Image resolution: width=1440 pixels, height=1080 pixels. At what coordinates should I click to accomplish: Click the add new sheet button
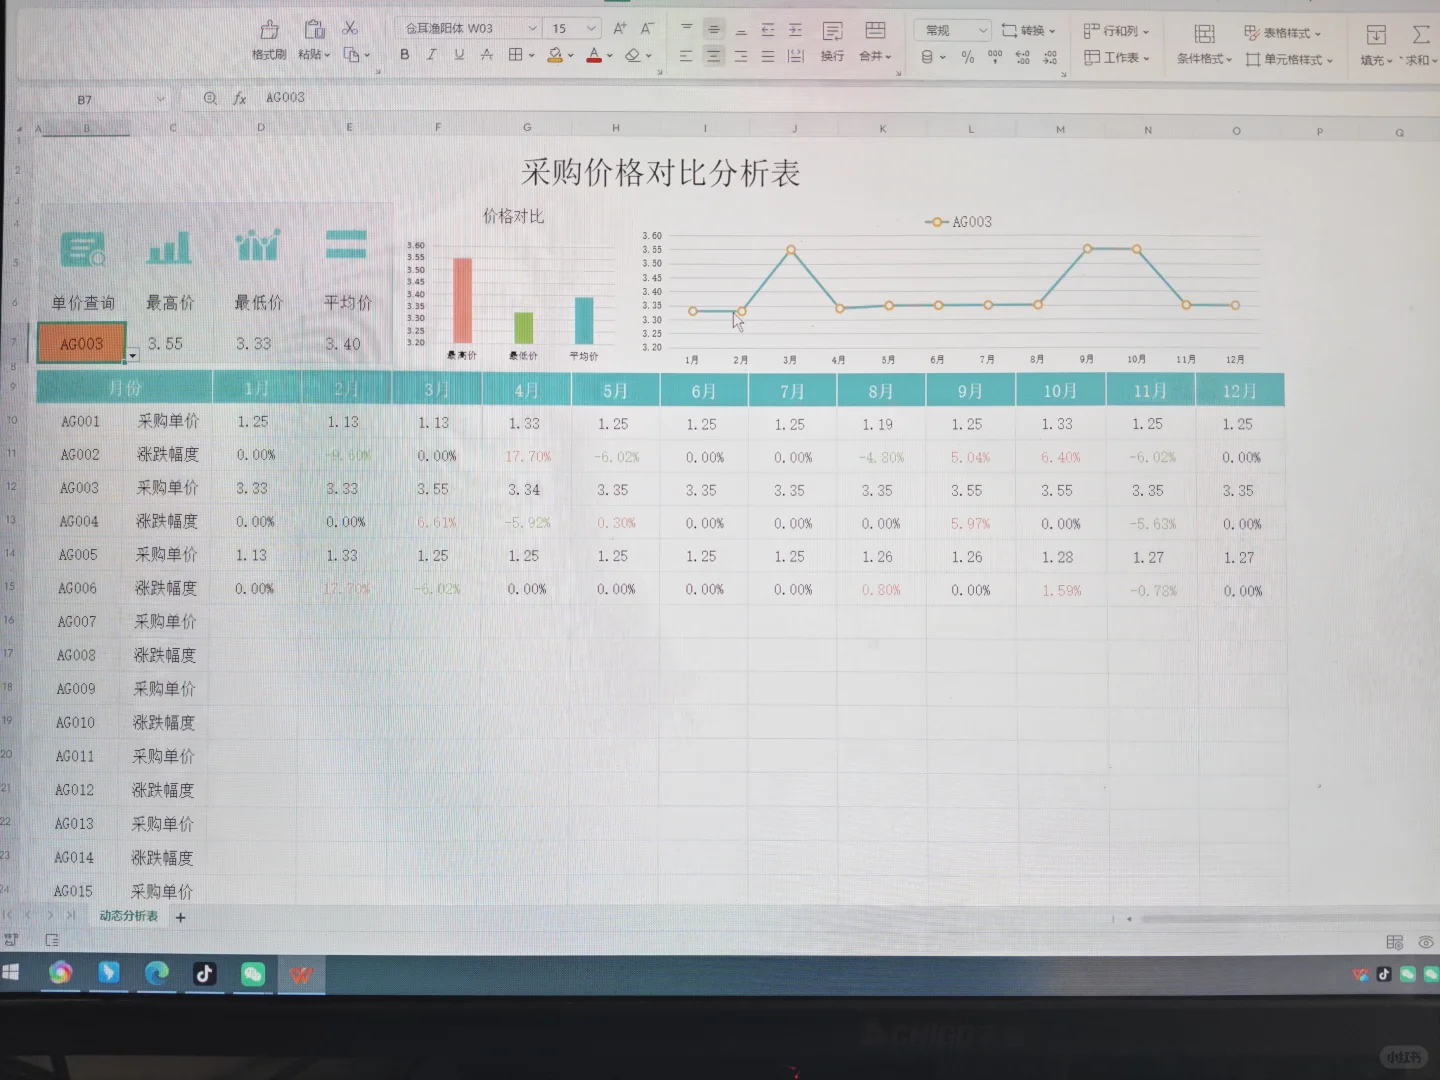coord(180,917)
